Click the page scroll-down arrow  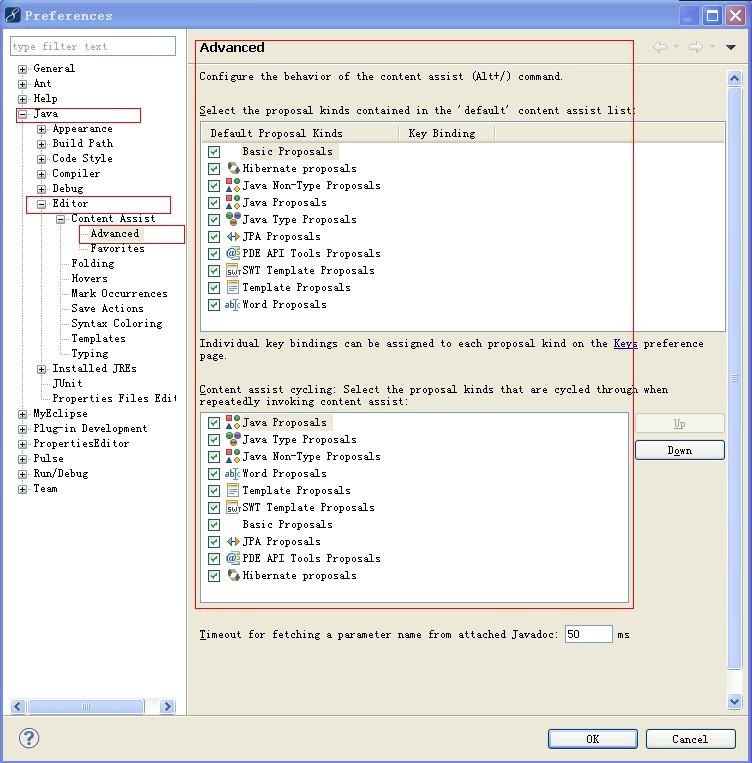coord(734,701)
